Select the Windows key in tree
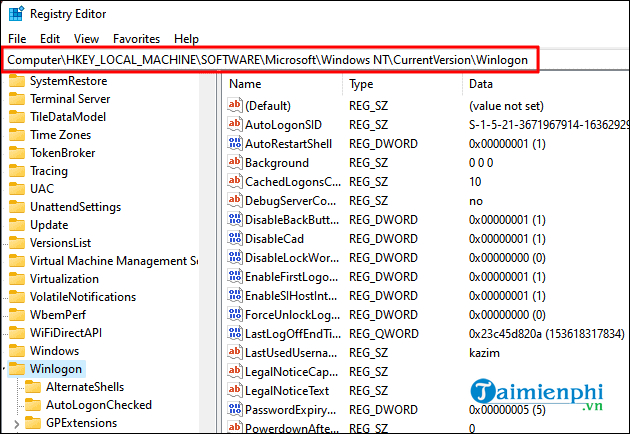The image size is (630, 434). pyautogui.click(x=55, y=351)
